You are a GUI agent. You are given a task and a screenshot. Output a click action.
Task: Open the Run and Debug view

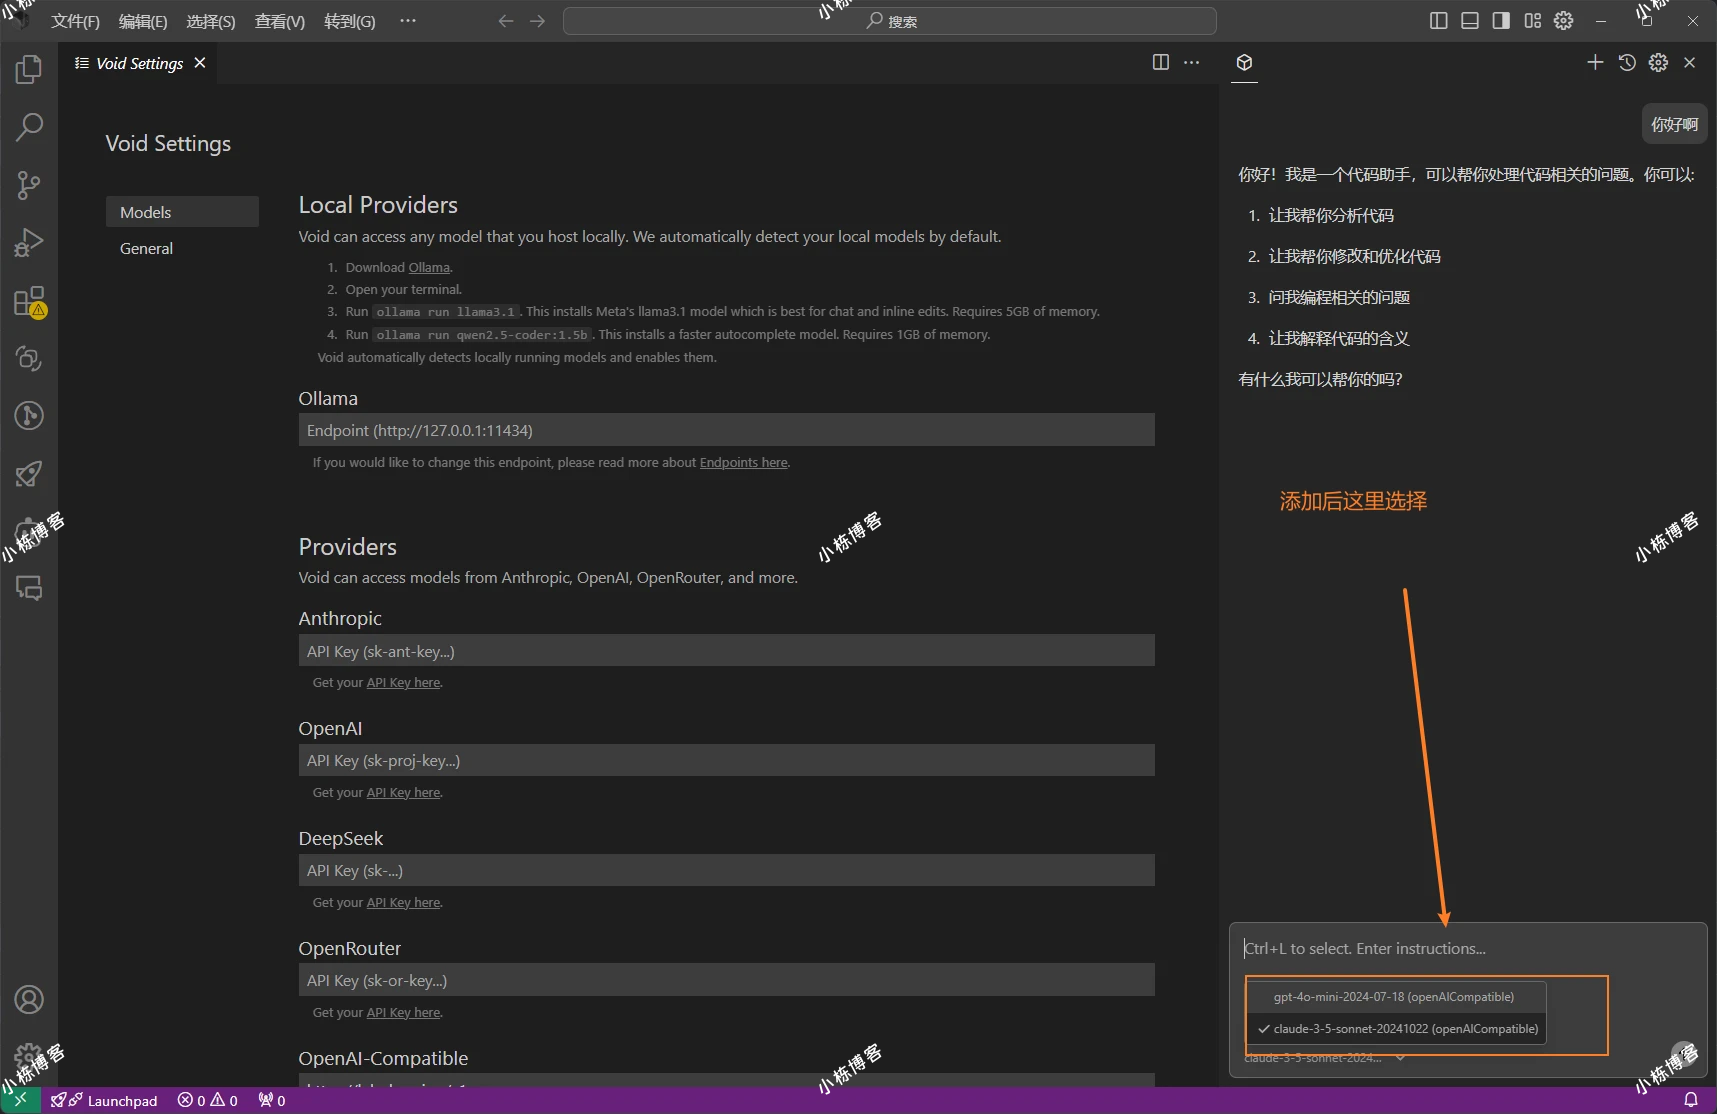tap(29, 243)
